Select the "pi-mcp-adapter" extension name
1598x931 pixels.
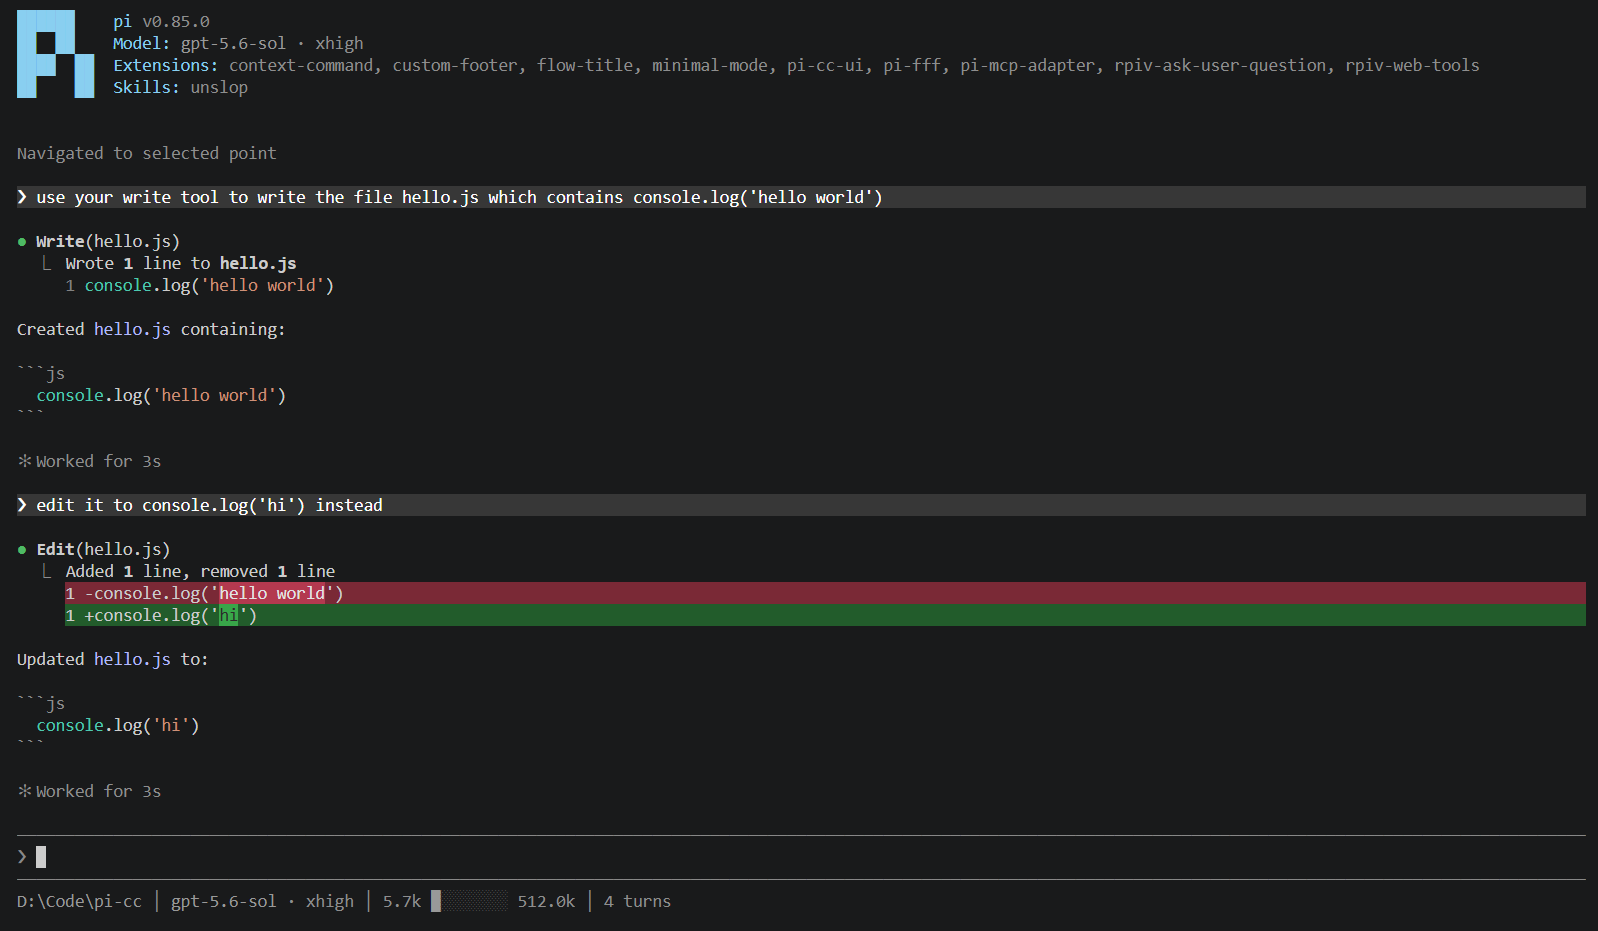(1027, 65)
